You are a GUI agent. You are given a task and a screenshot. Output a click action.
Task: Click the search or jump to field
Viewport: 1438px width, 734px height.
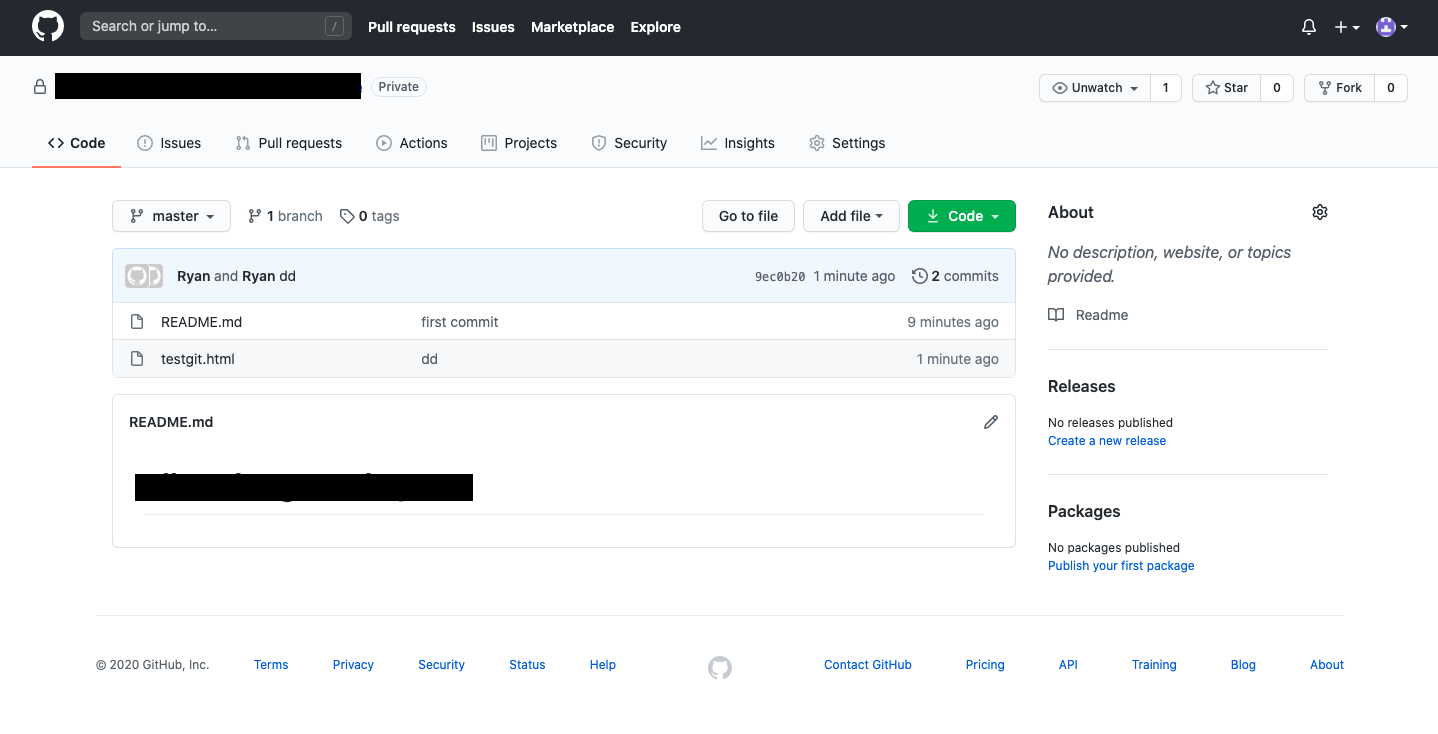[216, 26]
